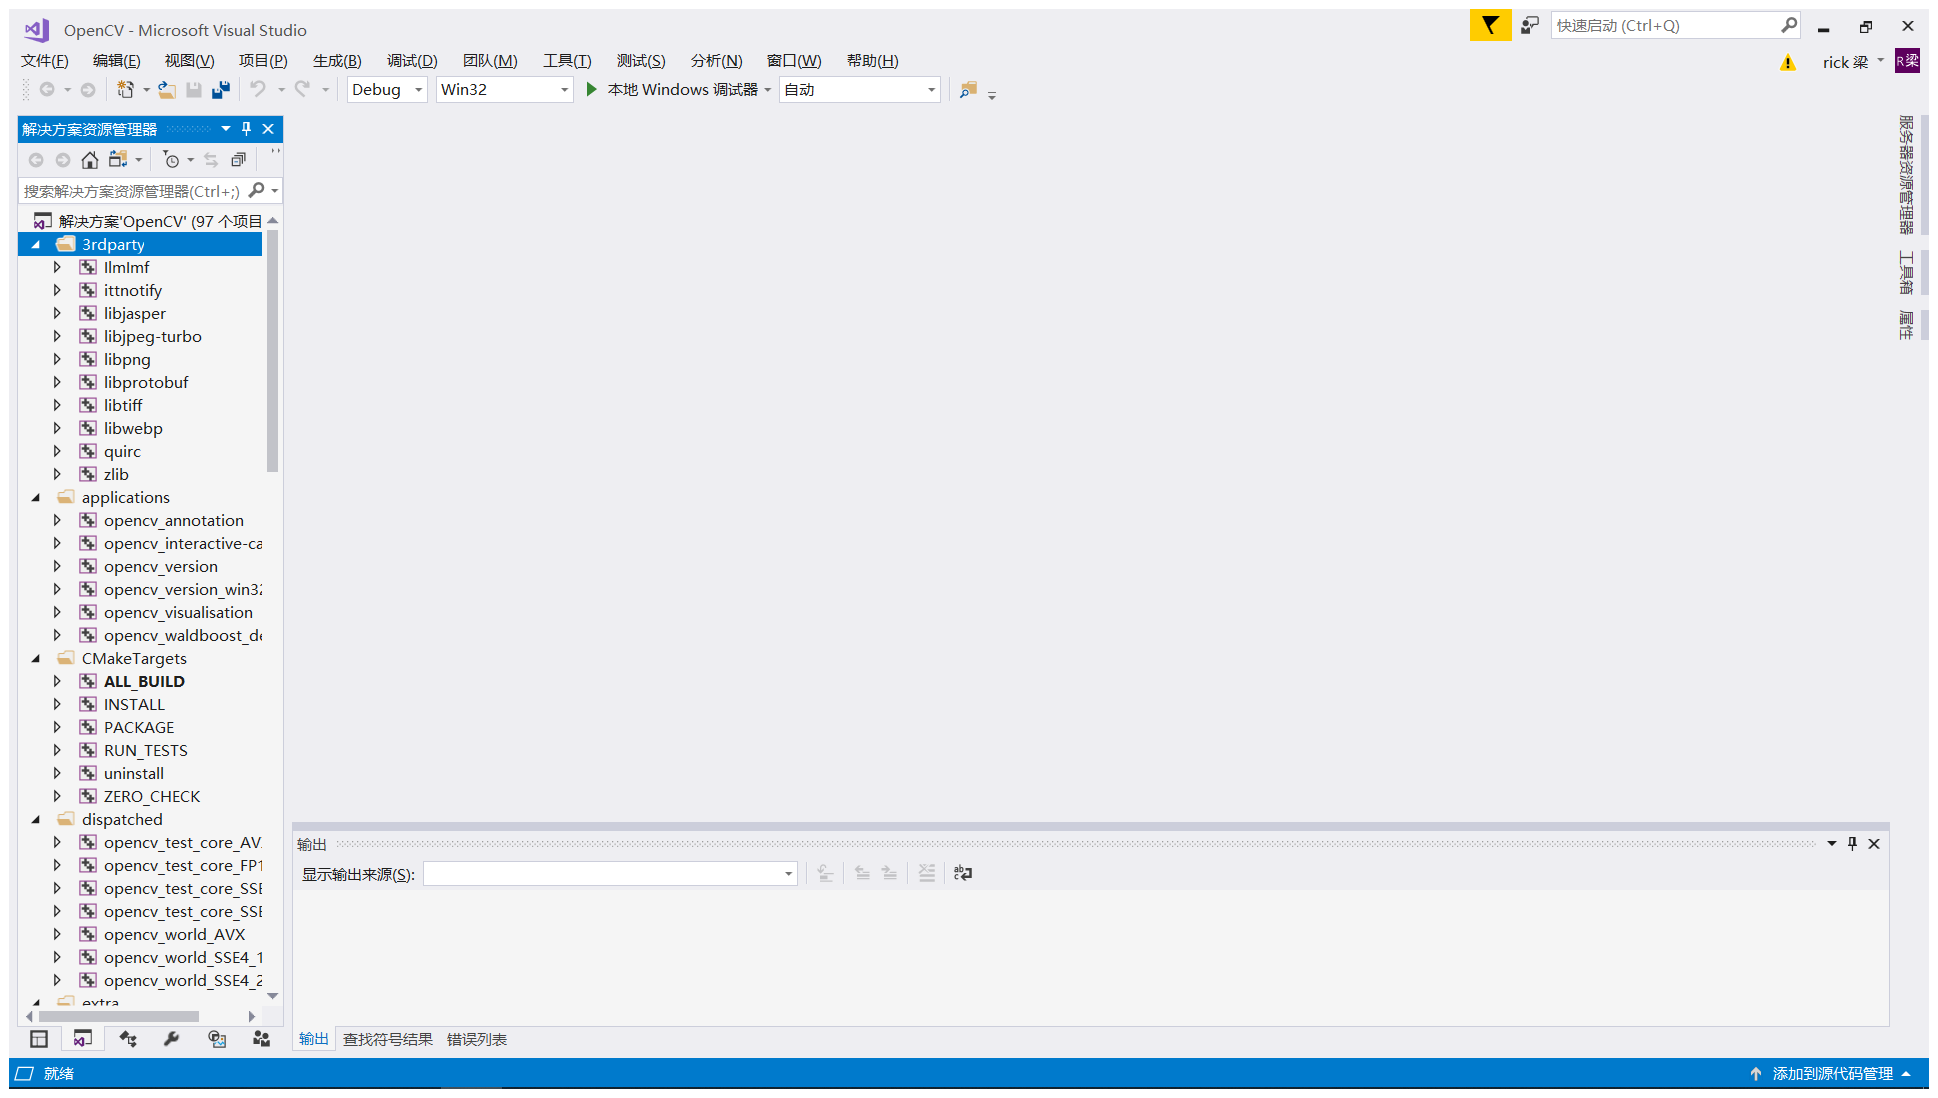Open the Property Manager wrench tab icon

[x=172, y=1039]
